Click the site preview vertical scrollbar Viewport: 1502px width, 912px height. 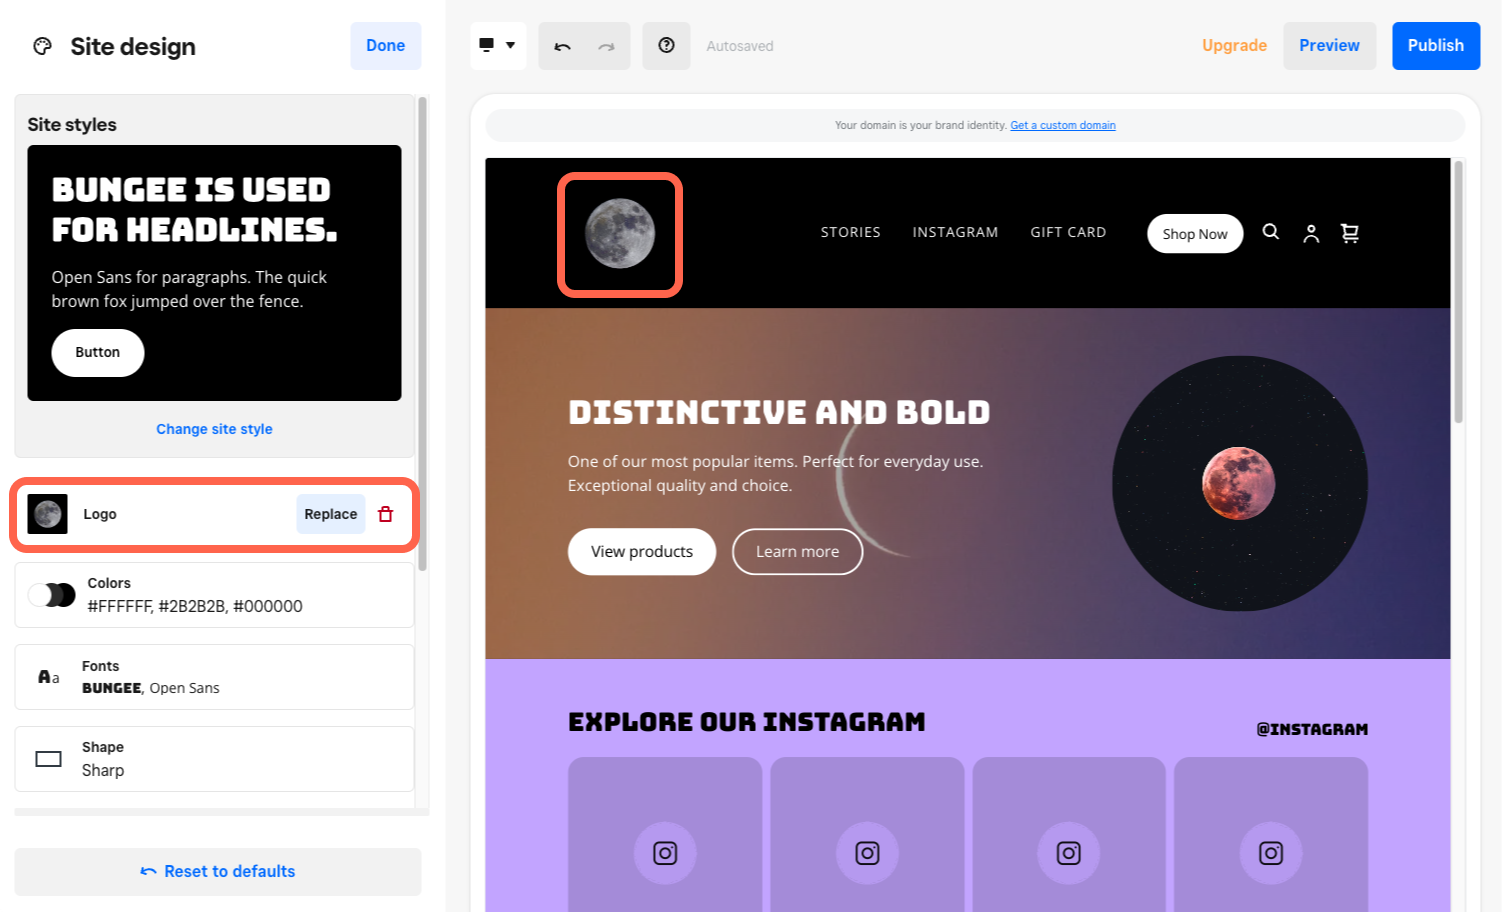[x=1458, y=292]
